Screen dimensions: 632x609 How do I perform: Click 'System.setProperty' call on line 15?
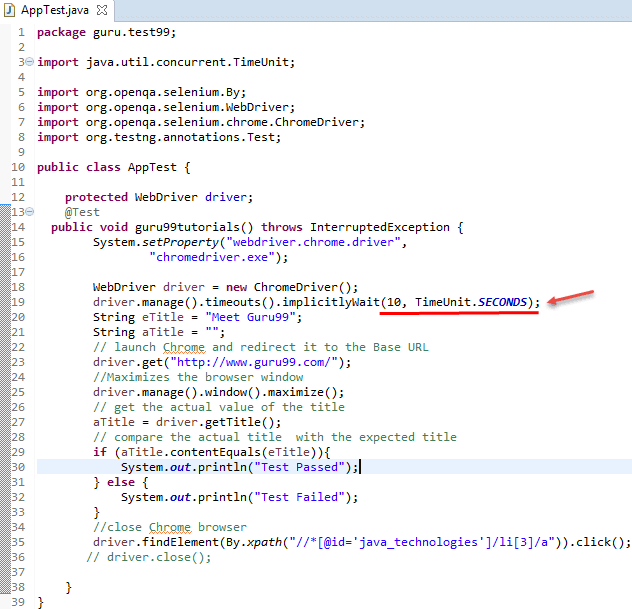[x=156, y=242]
